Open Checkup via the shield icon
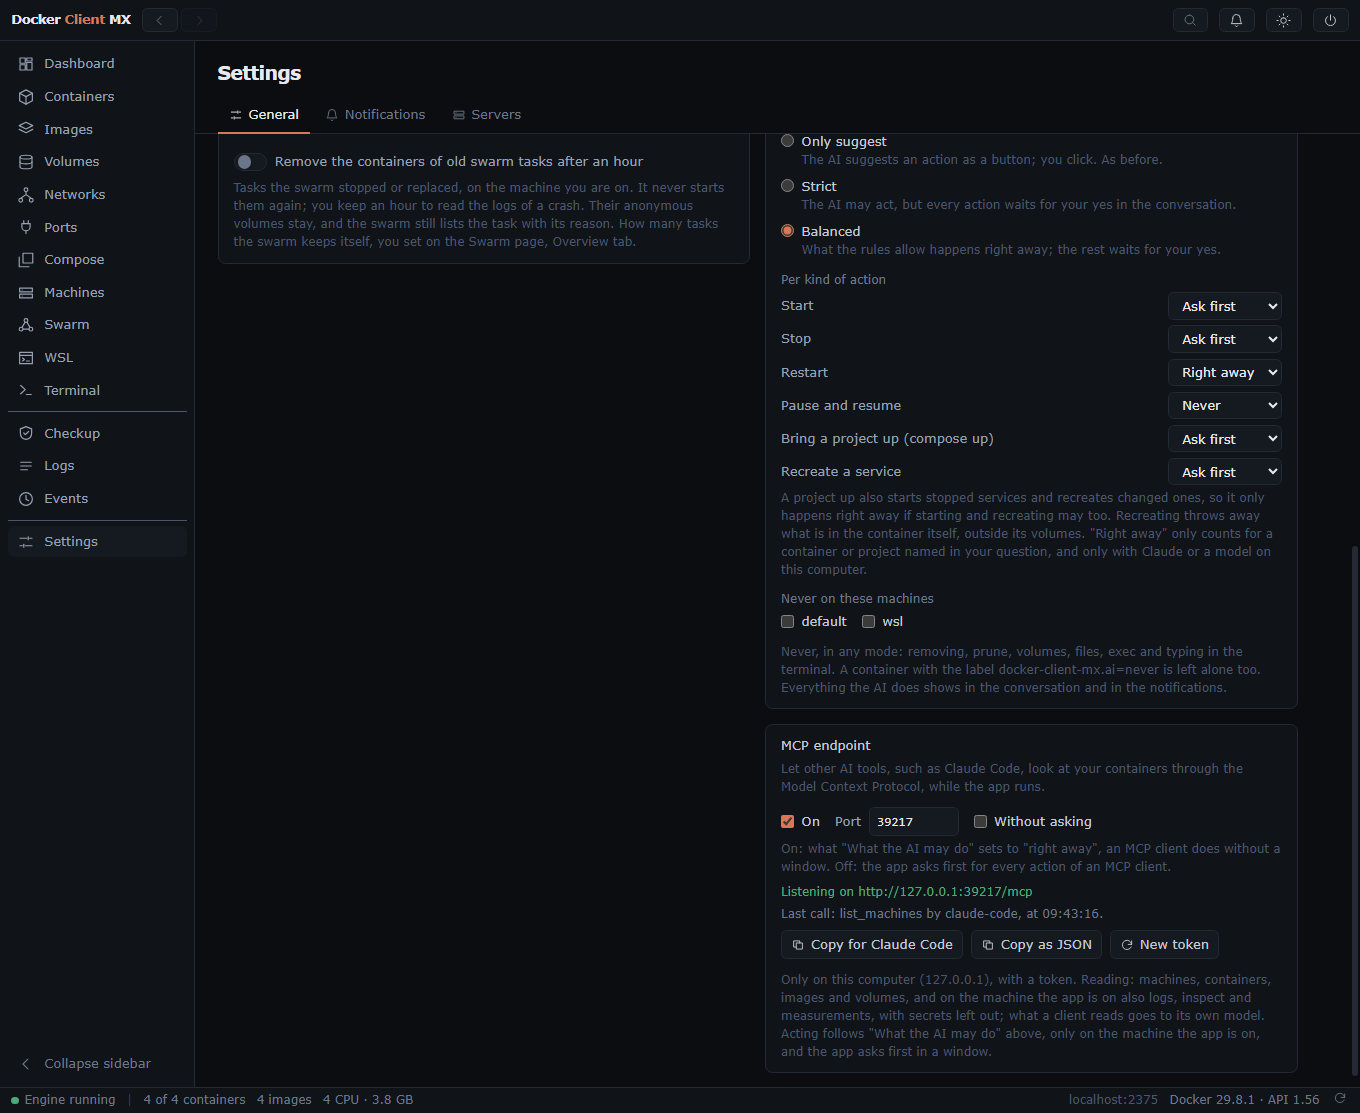The height and width of the screenshot is (1113, 1360). 26,433
